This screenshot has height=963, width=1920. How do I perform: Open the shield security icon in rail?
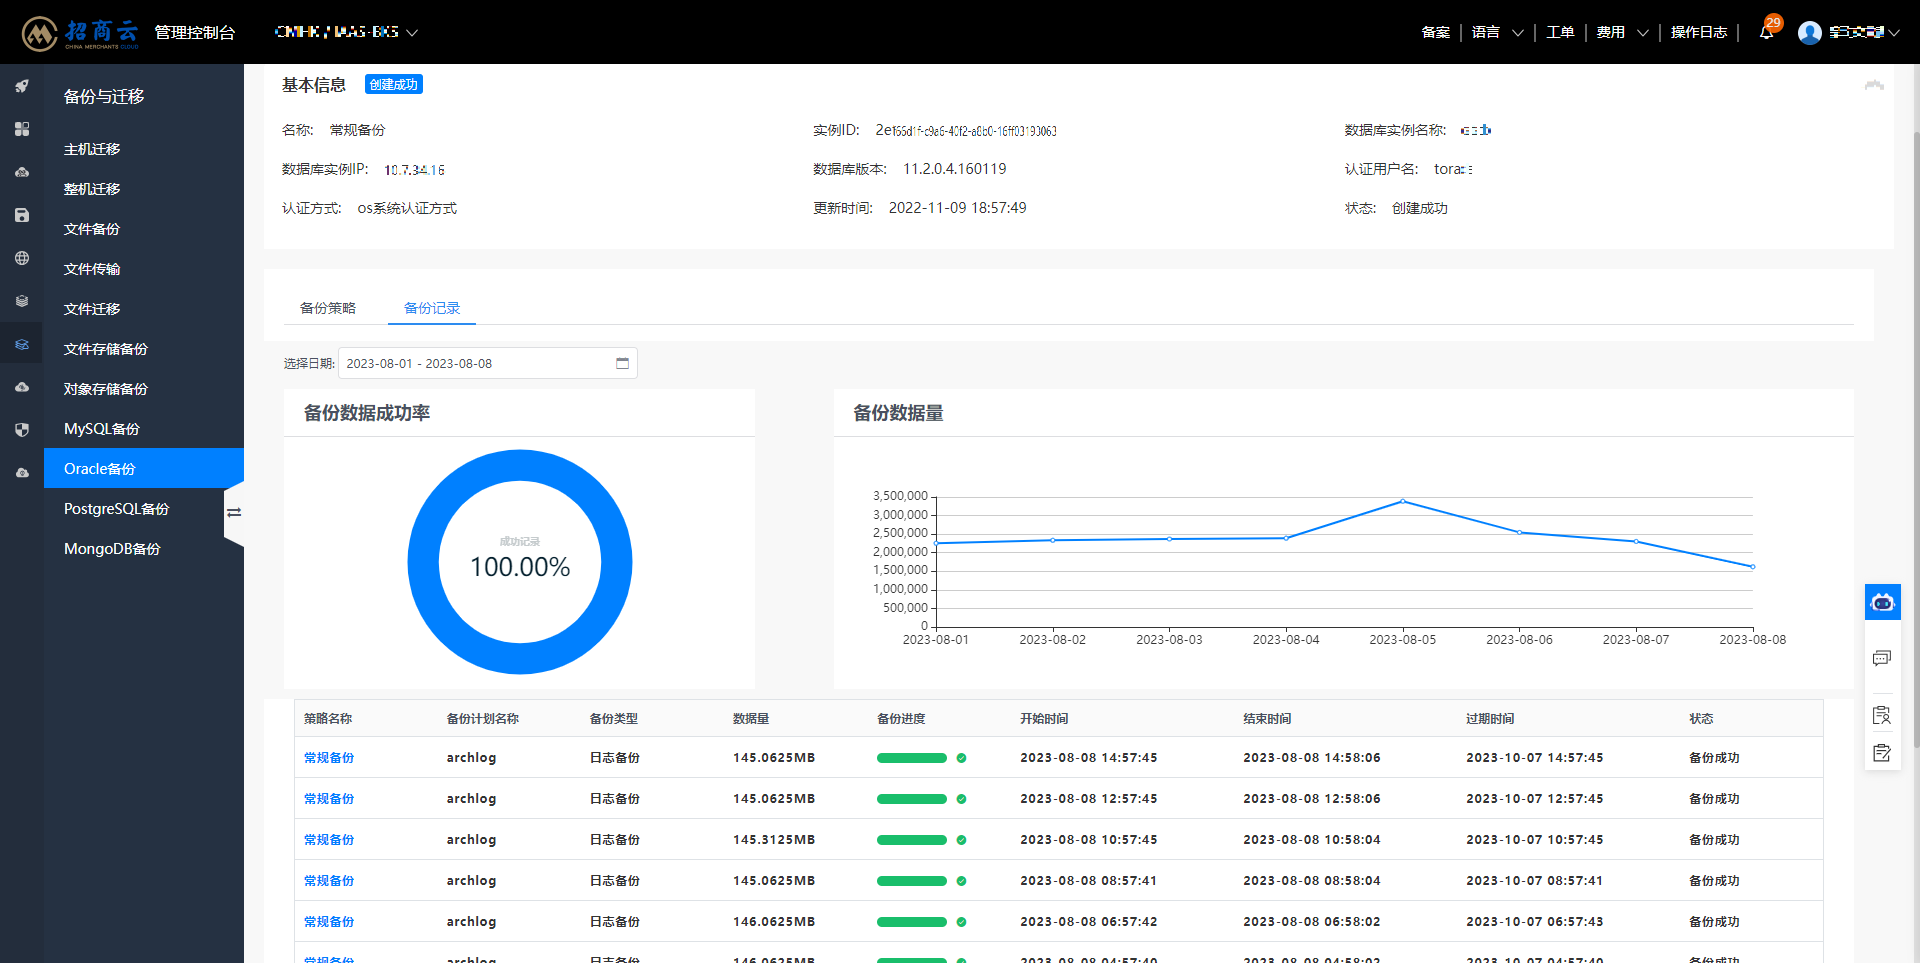22,430
